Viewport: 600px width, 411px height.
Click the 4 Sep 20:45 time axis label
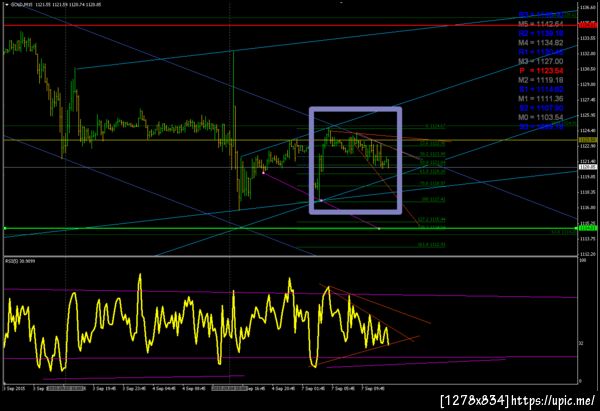click(x=283, y=388)
